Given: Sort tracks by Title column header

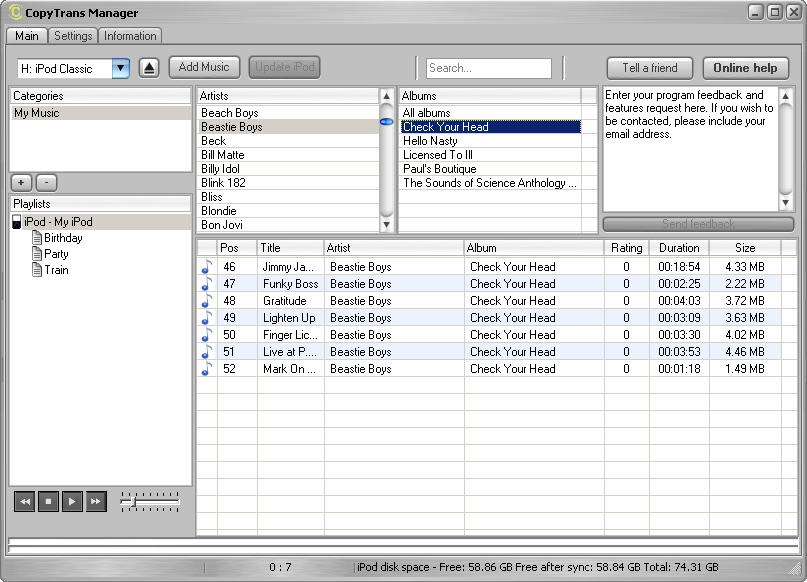Looking at the screenshot, I should pyautogui.click(x=291, y=248).
